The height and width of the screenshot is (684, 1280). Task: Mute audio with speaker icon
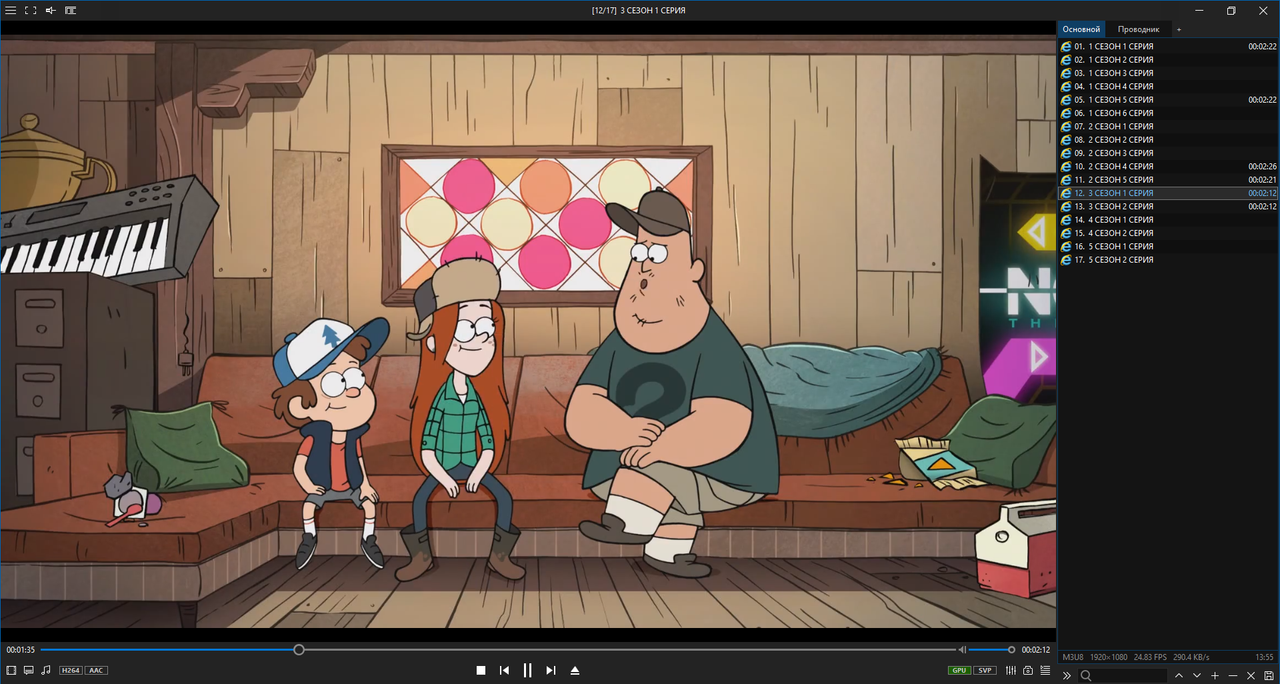tap(962, 650)
